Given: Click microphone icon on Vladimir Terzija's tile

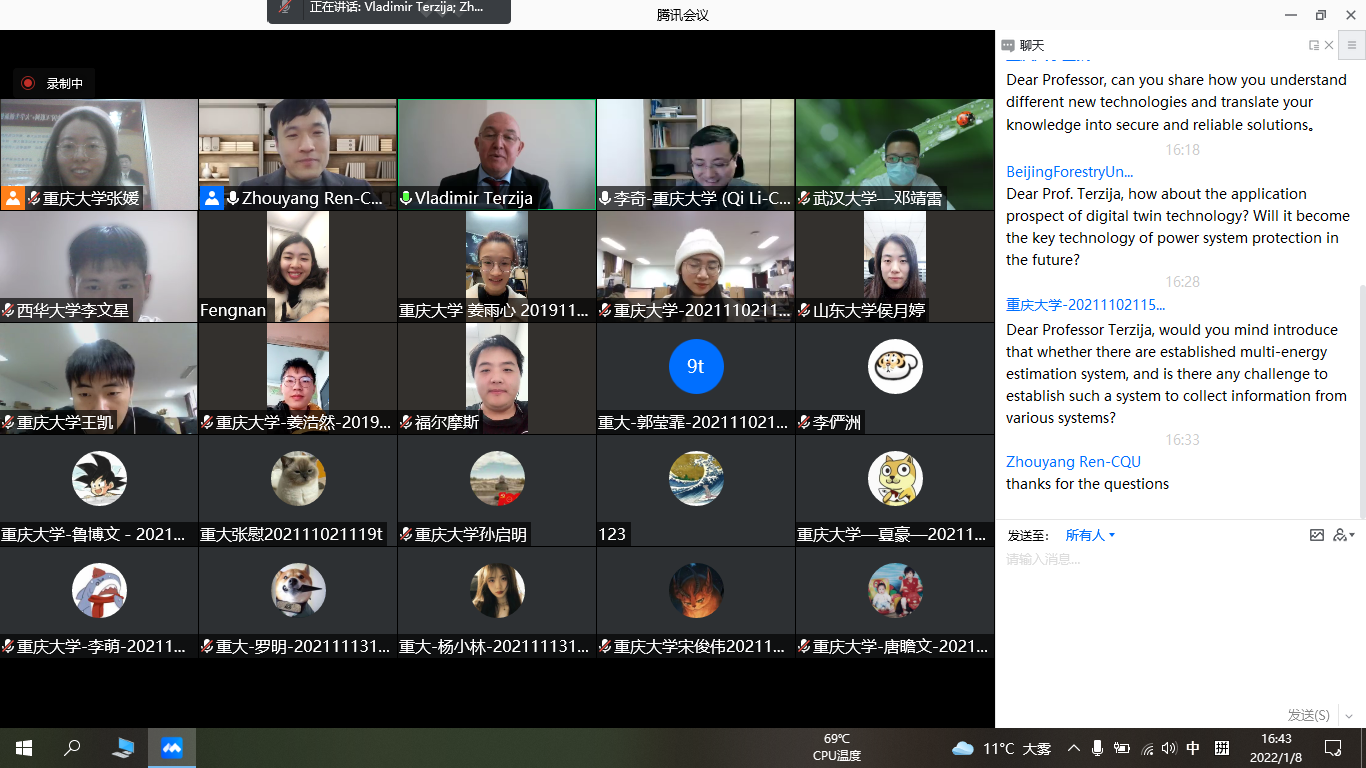Looking at the screenshot, I should (406, 198).
